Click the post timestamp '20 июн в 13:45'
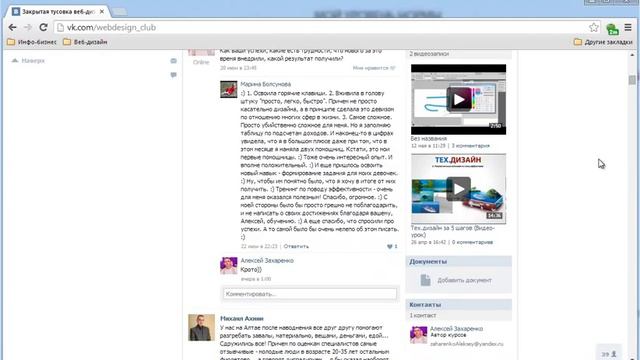 [238, 68]
